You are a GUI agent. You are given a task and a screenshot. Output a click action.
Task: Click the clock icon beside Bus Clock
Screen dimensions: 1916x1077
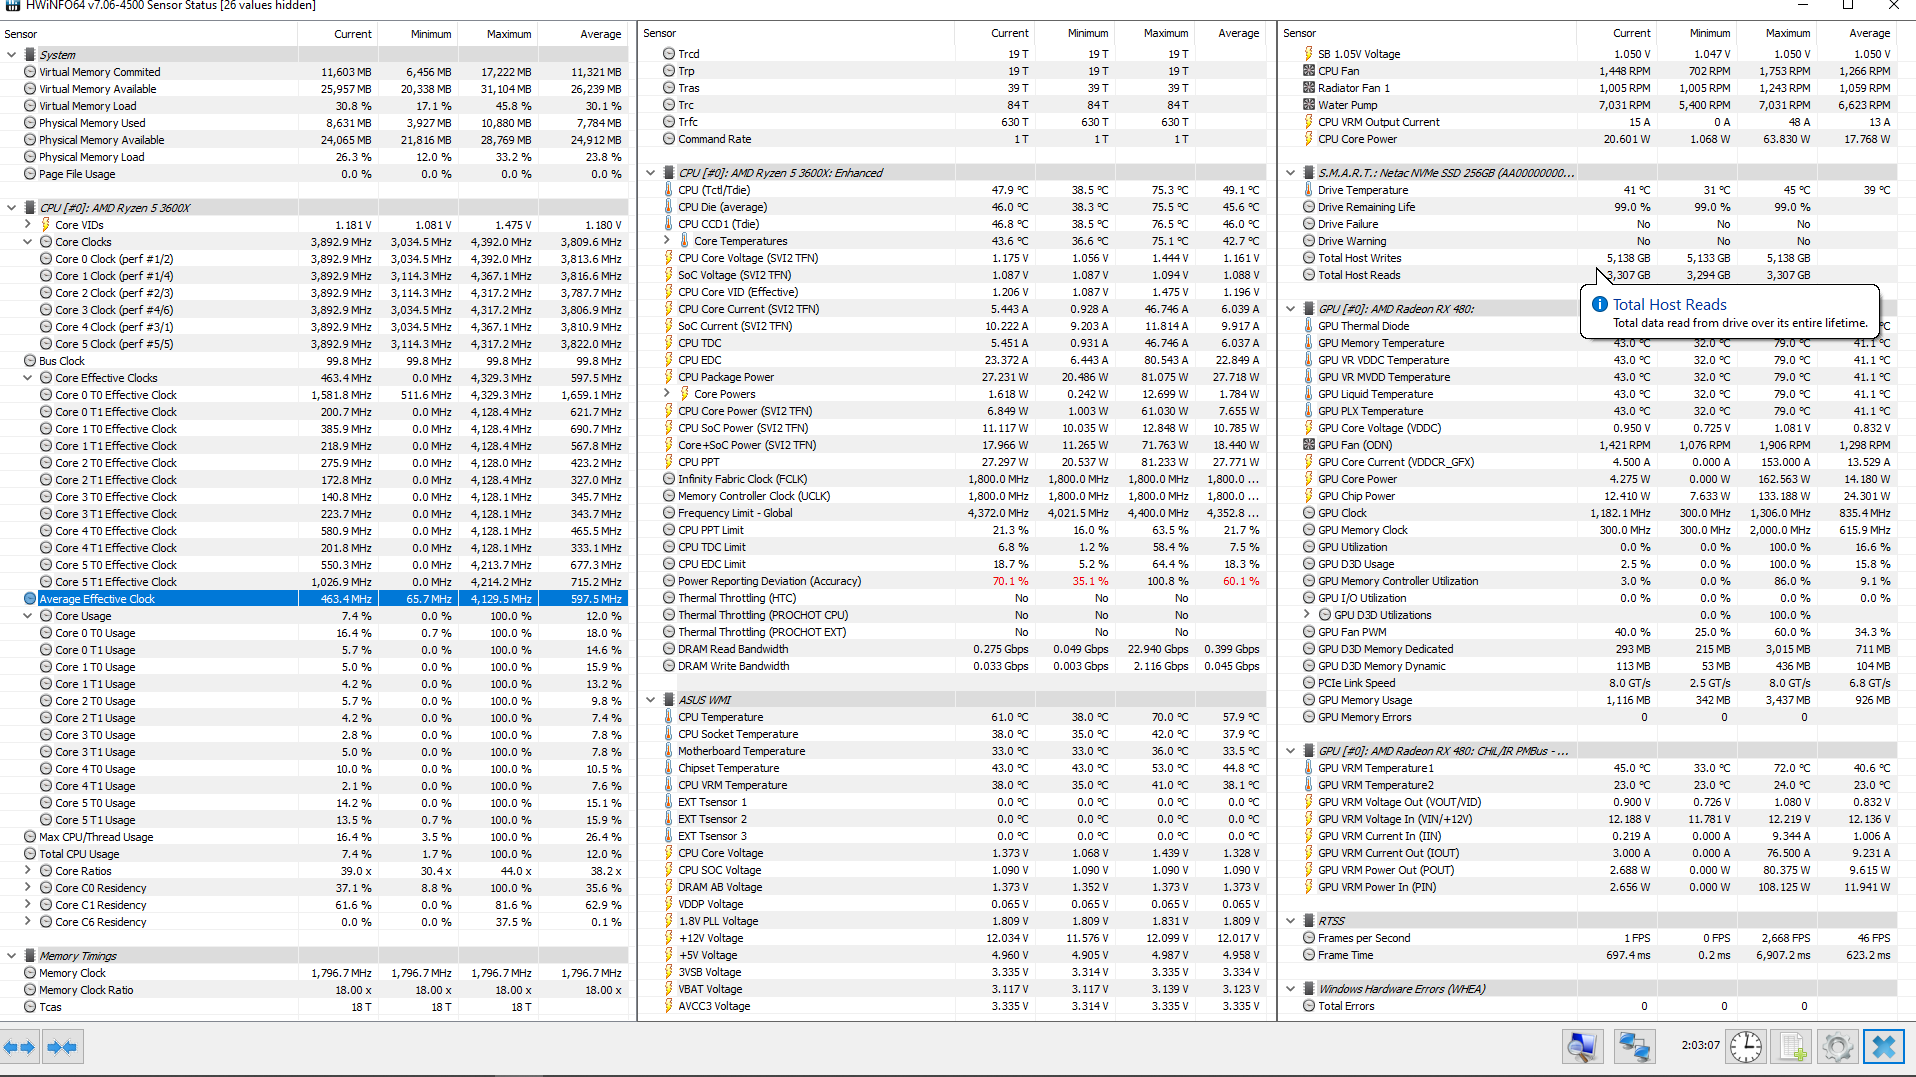point(30,361)
